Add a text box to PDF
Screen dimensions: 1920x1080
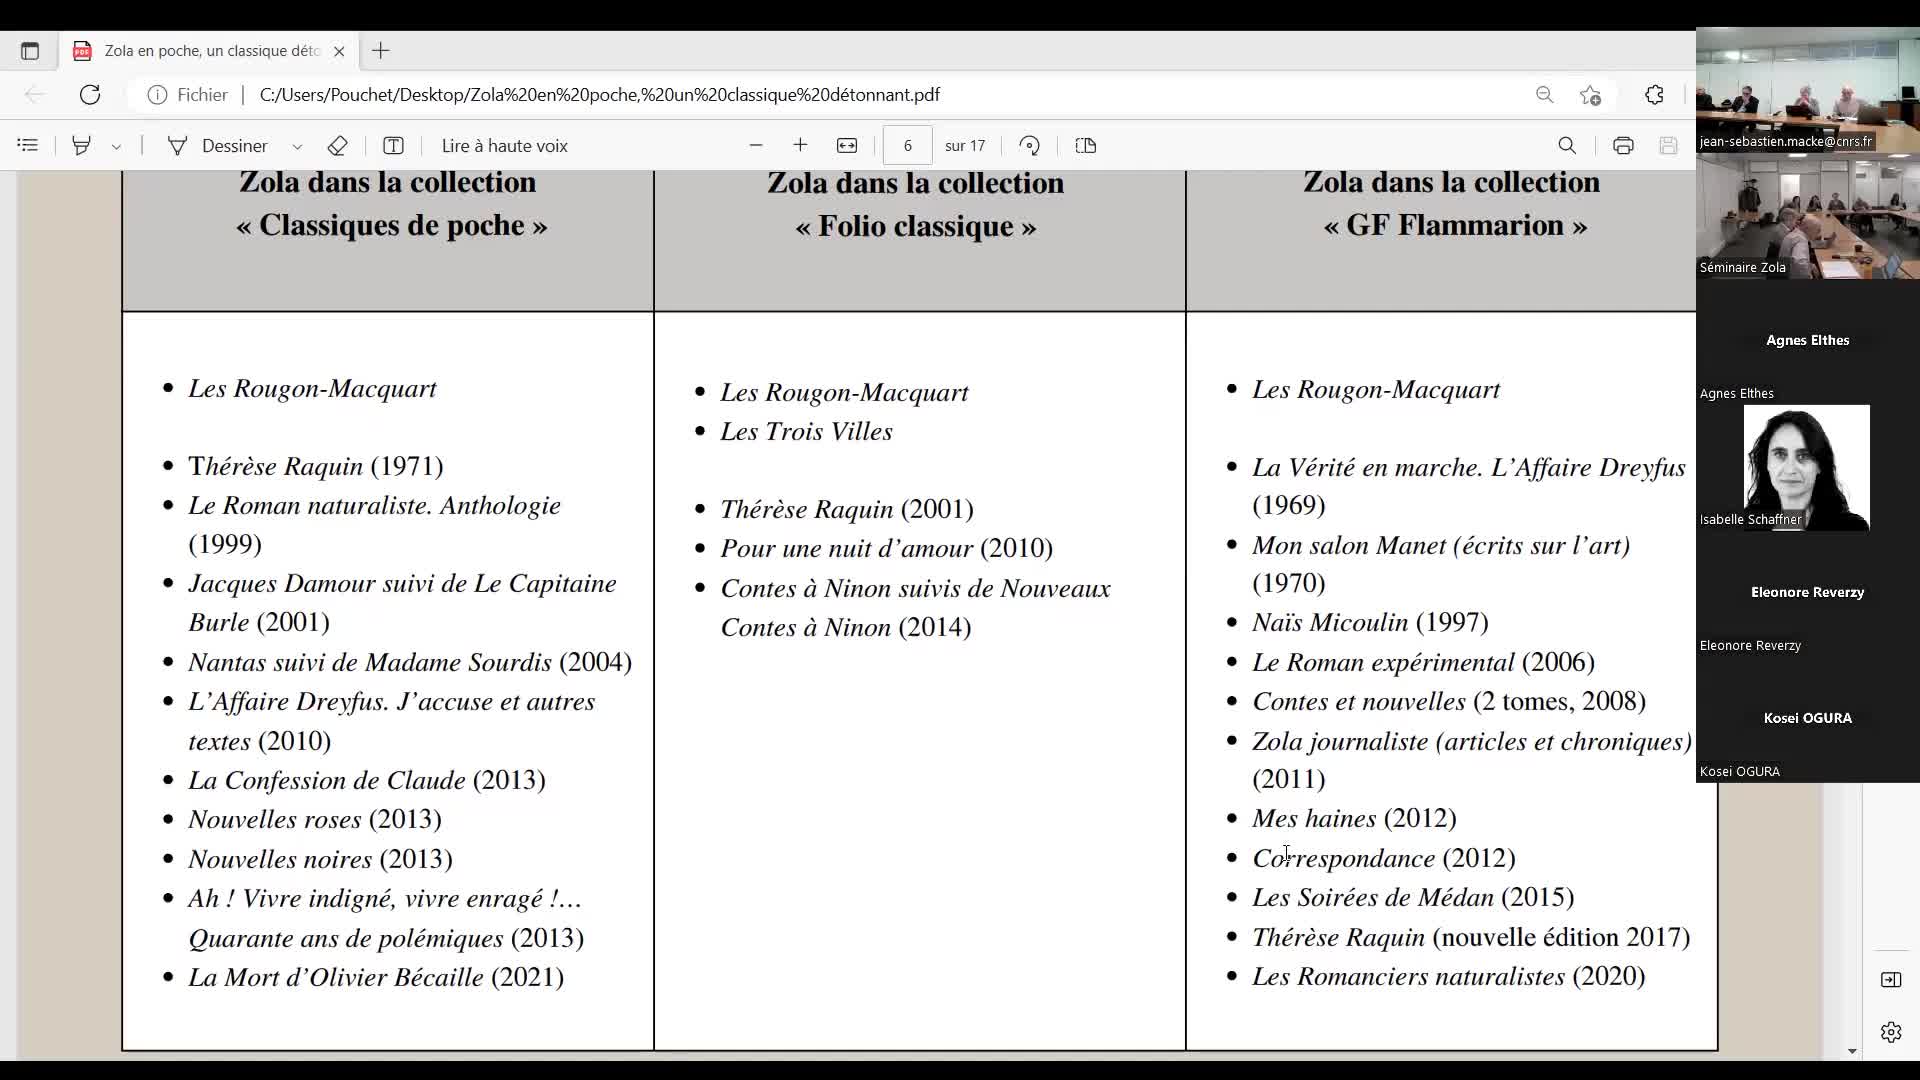[393, 146]
